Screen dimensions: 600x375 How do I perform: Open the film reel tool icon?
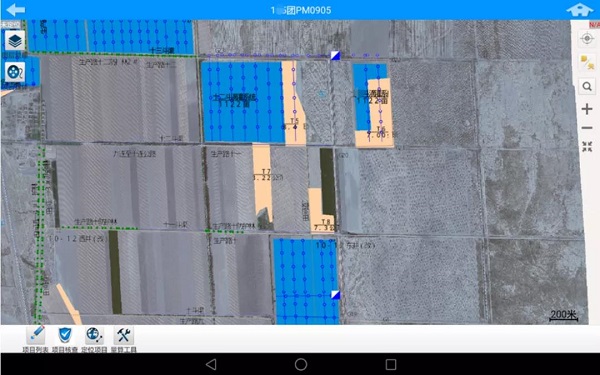pyautogui.click(x=15, y=72)
